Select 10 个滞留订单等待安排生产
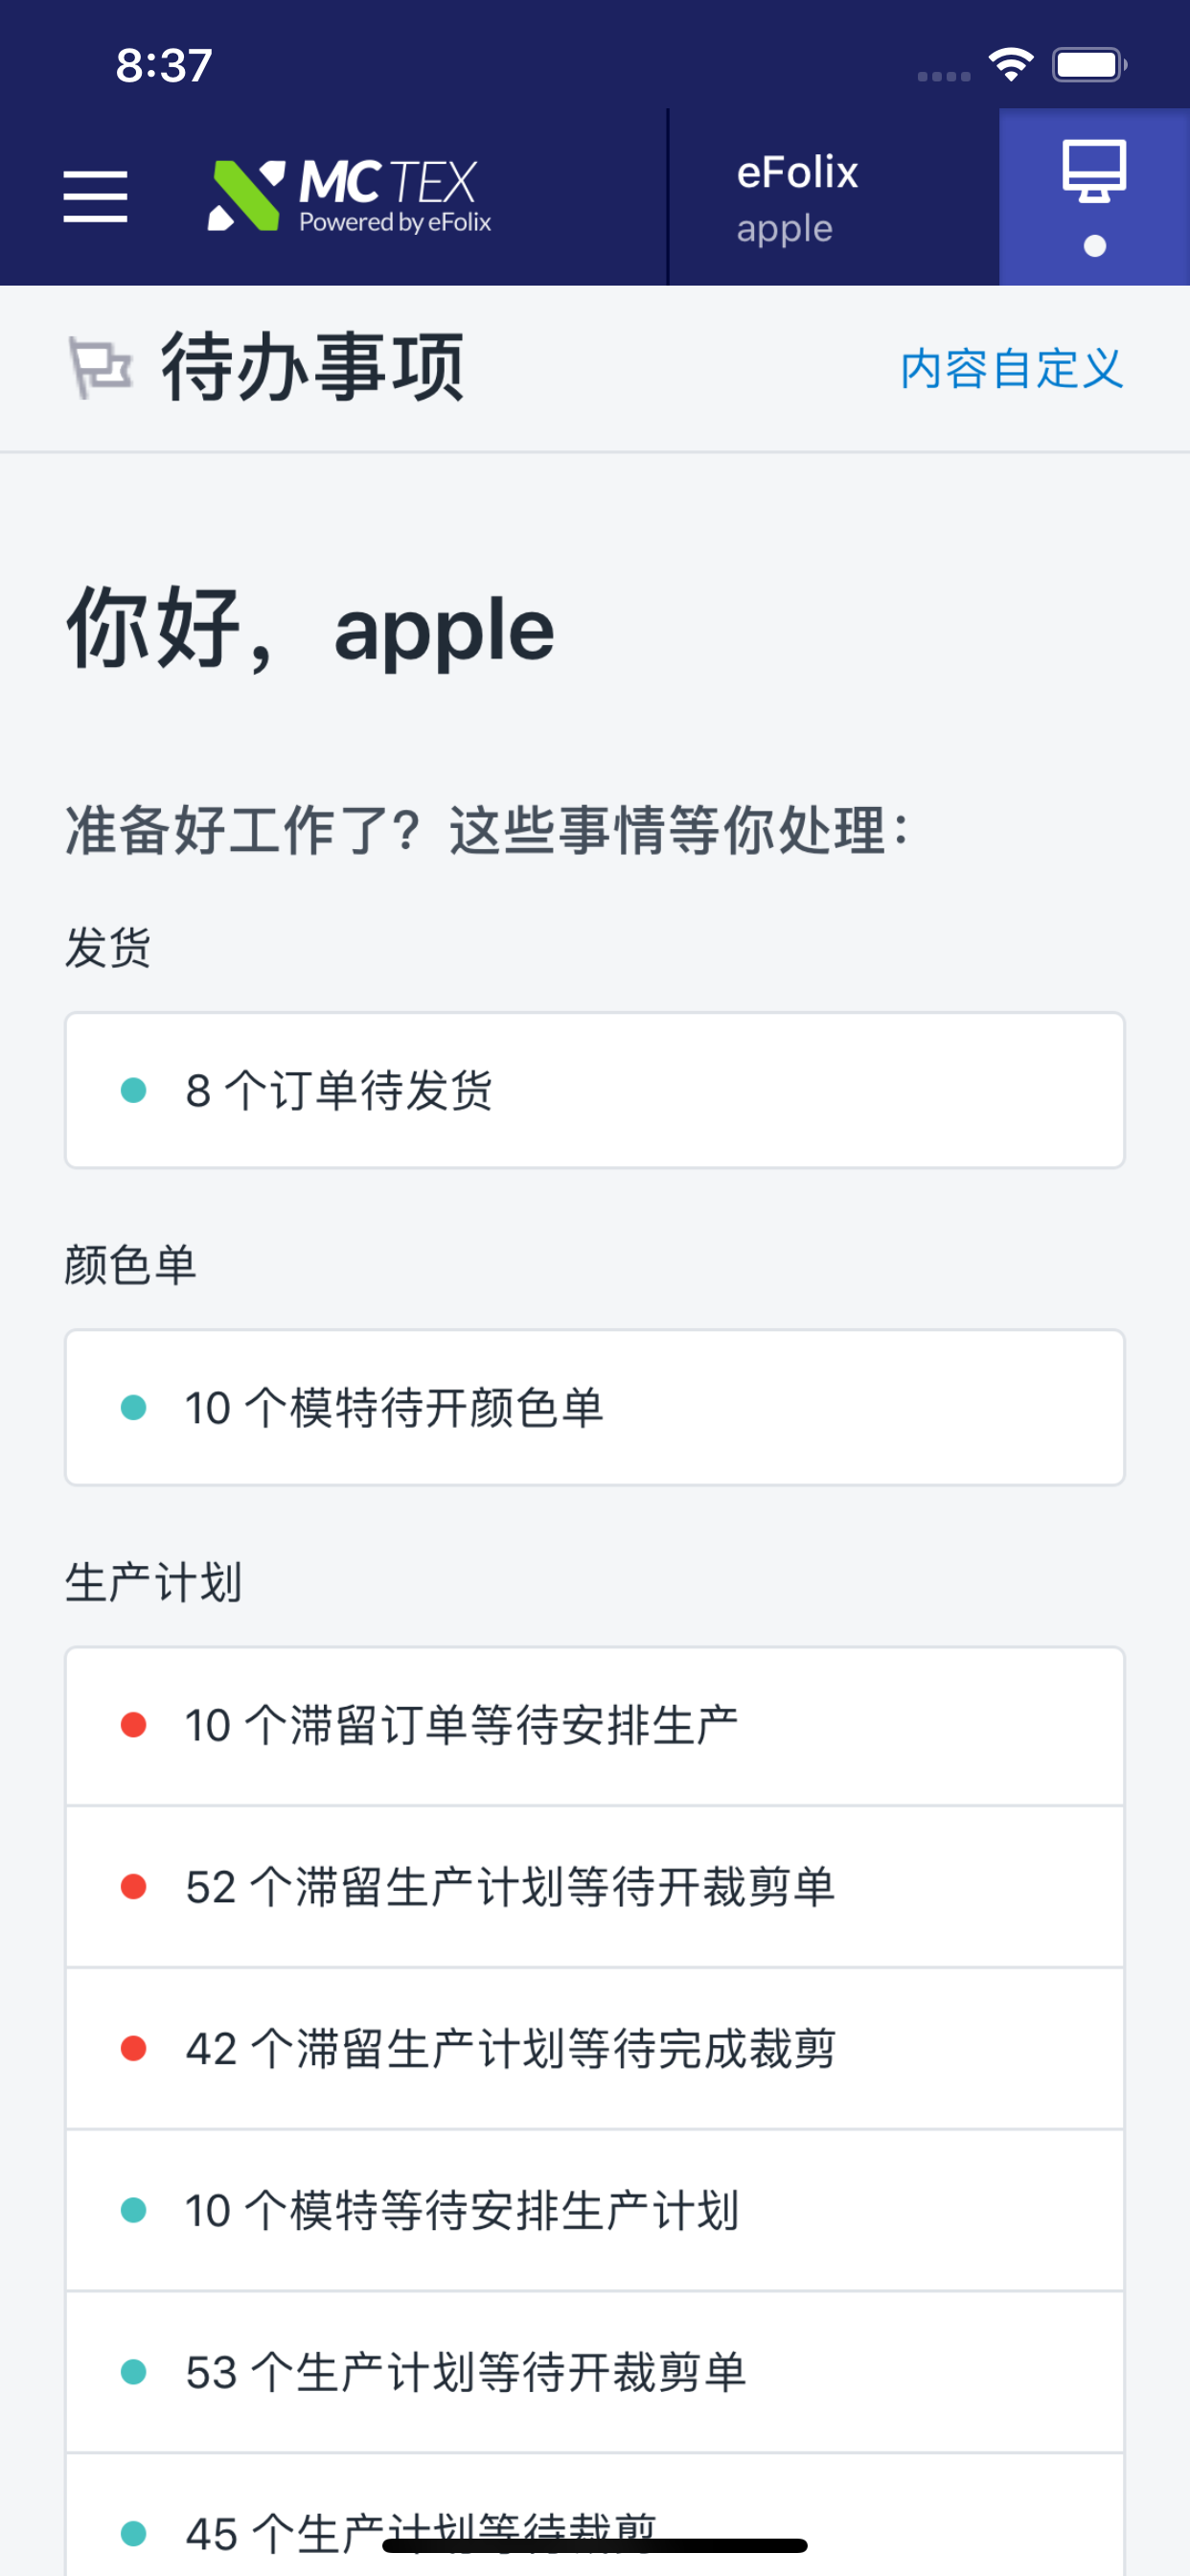The width and height of the screenshot is (1190, 2576). [x=595, y=1726]
